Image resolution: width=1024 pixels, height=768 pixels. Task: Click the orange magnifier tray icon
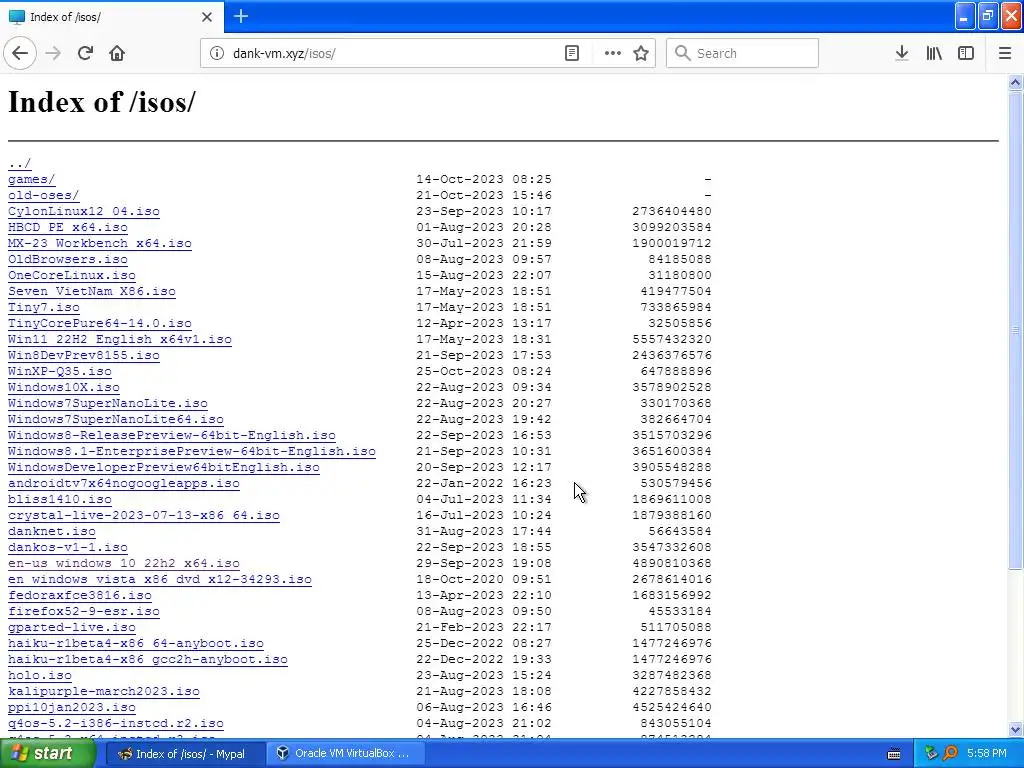pyautogui.click(x=951, y=754)
